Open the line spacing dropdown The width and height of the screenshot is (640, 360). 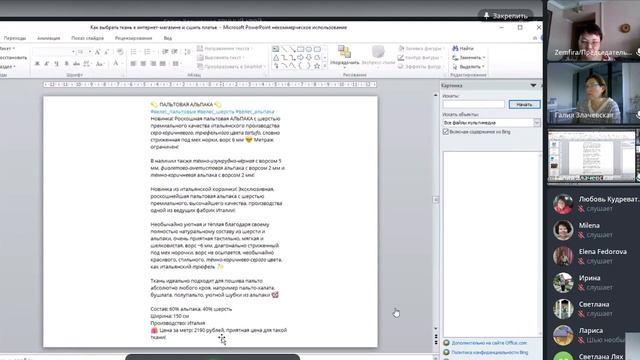pyautogui.click(x=188, y=52)
